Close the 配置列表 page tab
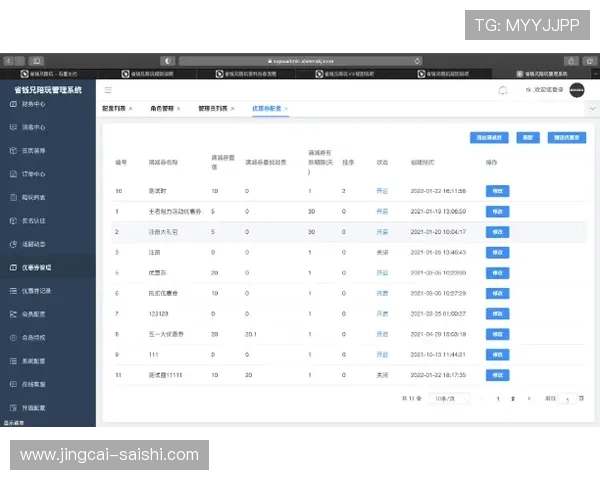This screenshot has width=600, height=480. 130,109
